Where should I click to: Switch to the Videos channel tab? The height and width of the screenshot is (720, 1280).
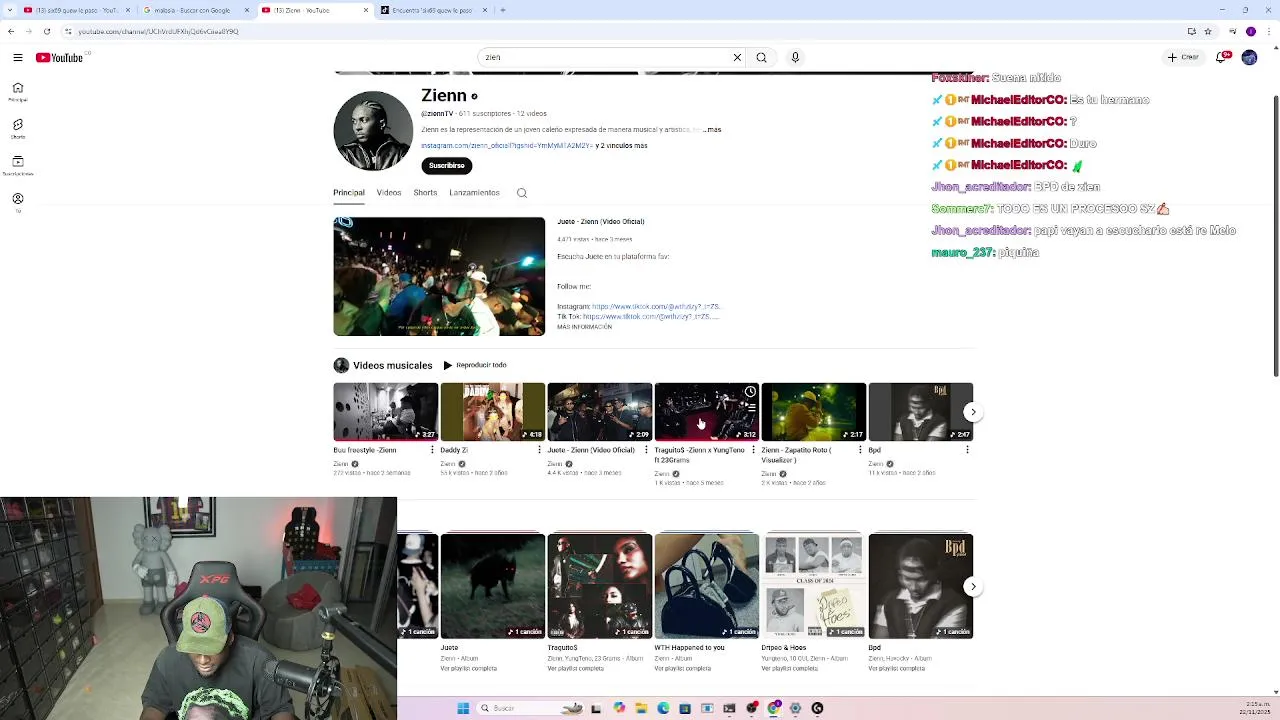(389, 192)
